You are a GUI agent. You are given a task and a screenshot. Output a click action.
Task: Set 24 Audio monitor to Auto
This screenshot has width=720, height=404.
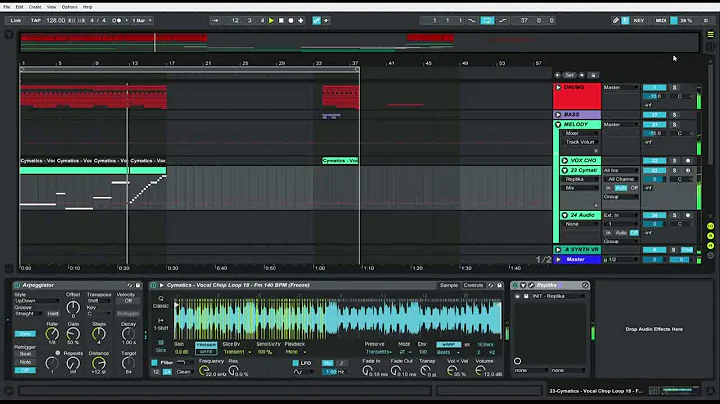[621, 233]
